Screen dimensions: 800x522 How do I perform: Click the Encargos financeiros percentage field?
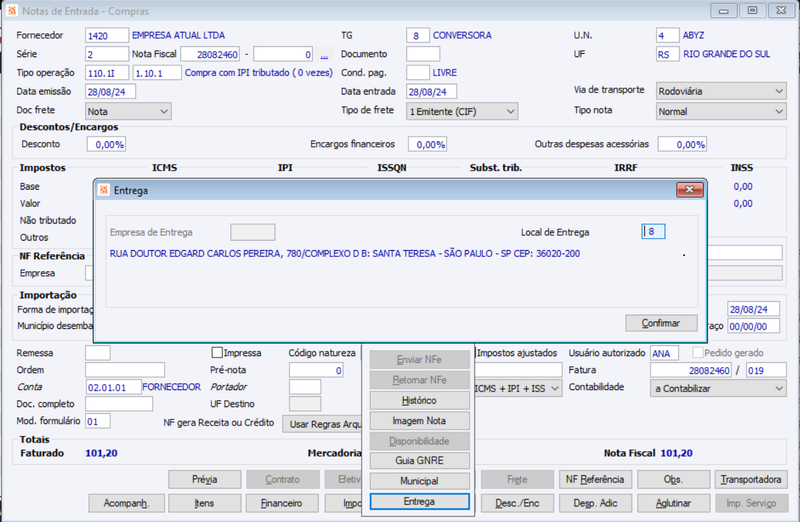(428, 144)
